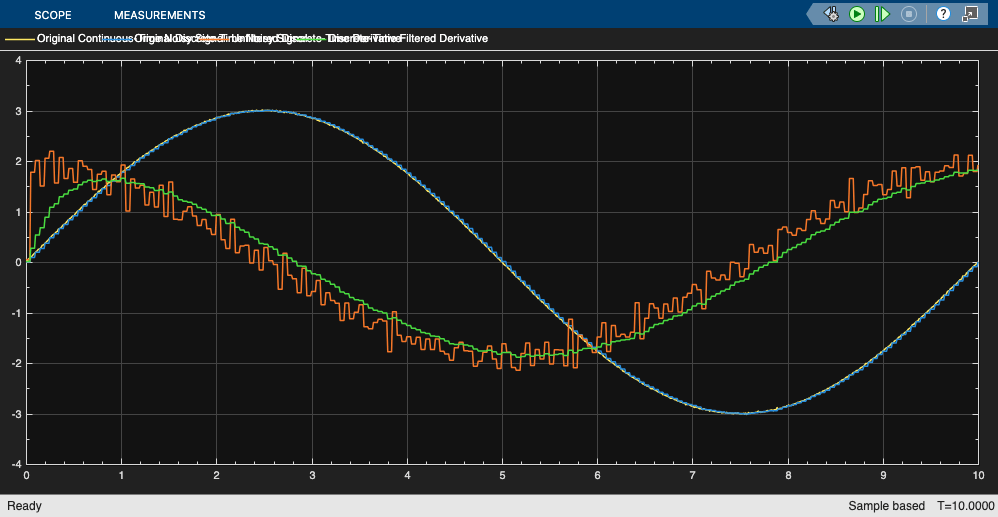Click the T=10.0000 simulation time readout
The height and width of the screenshot is (517, 998).
(966, 506)
